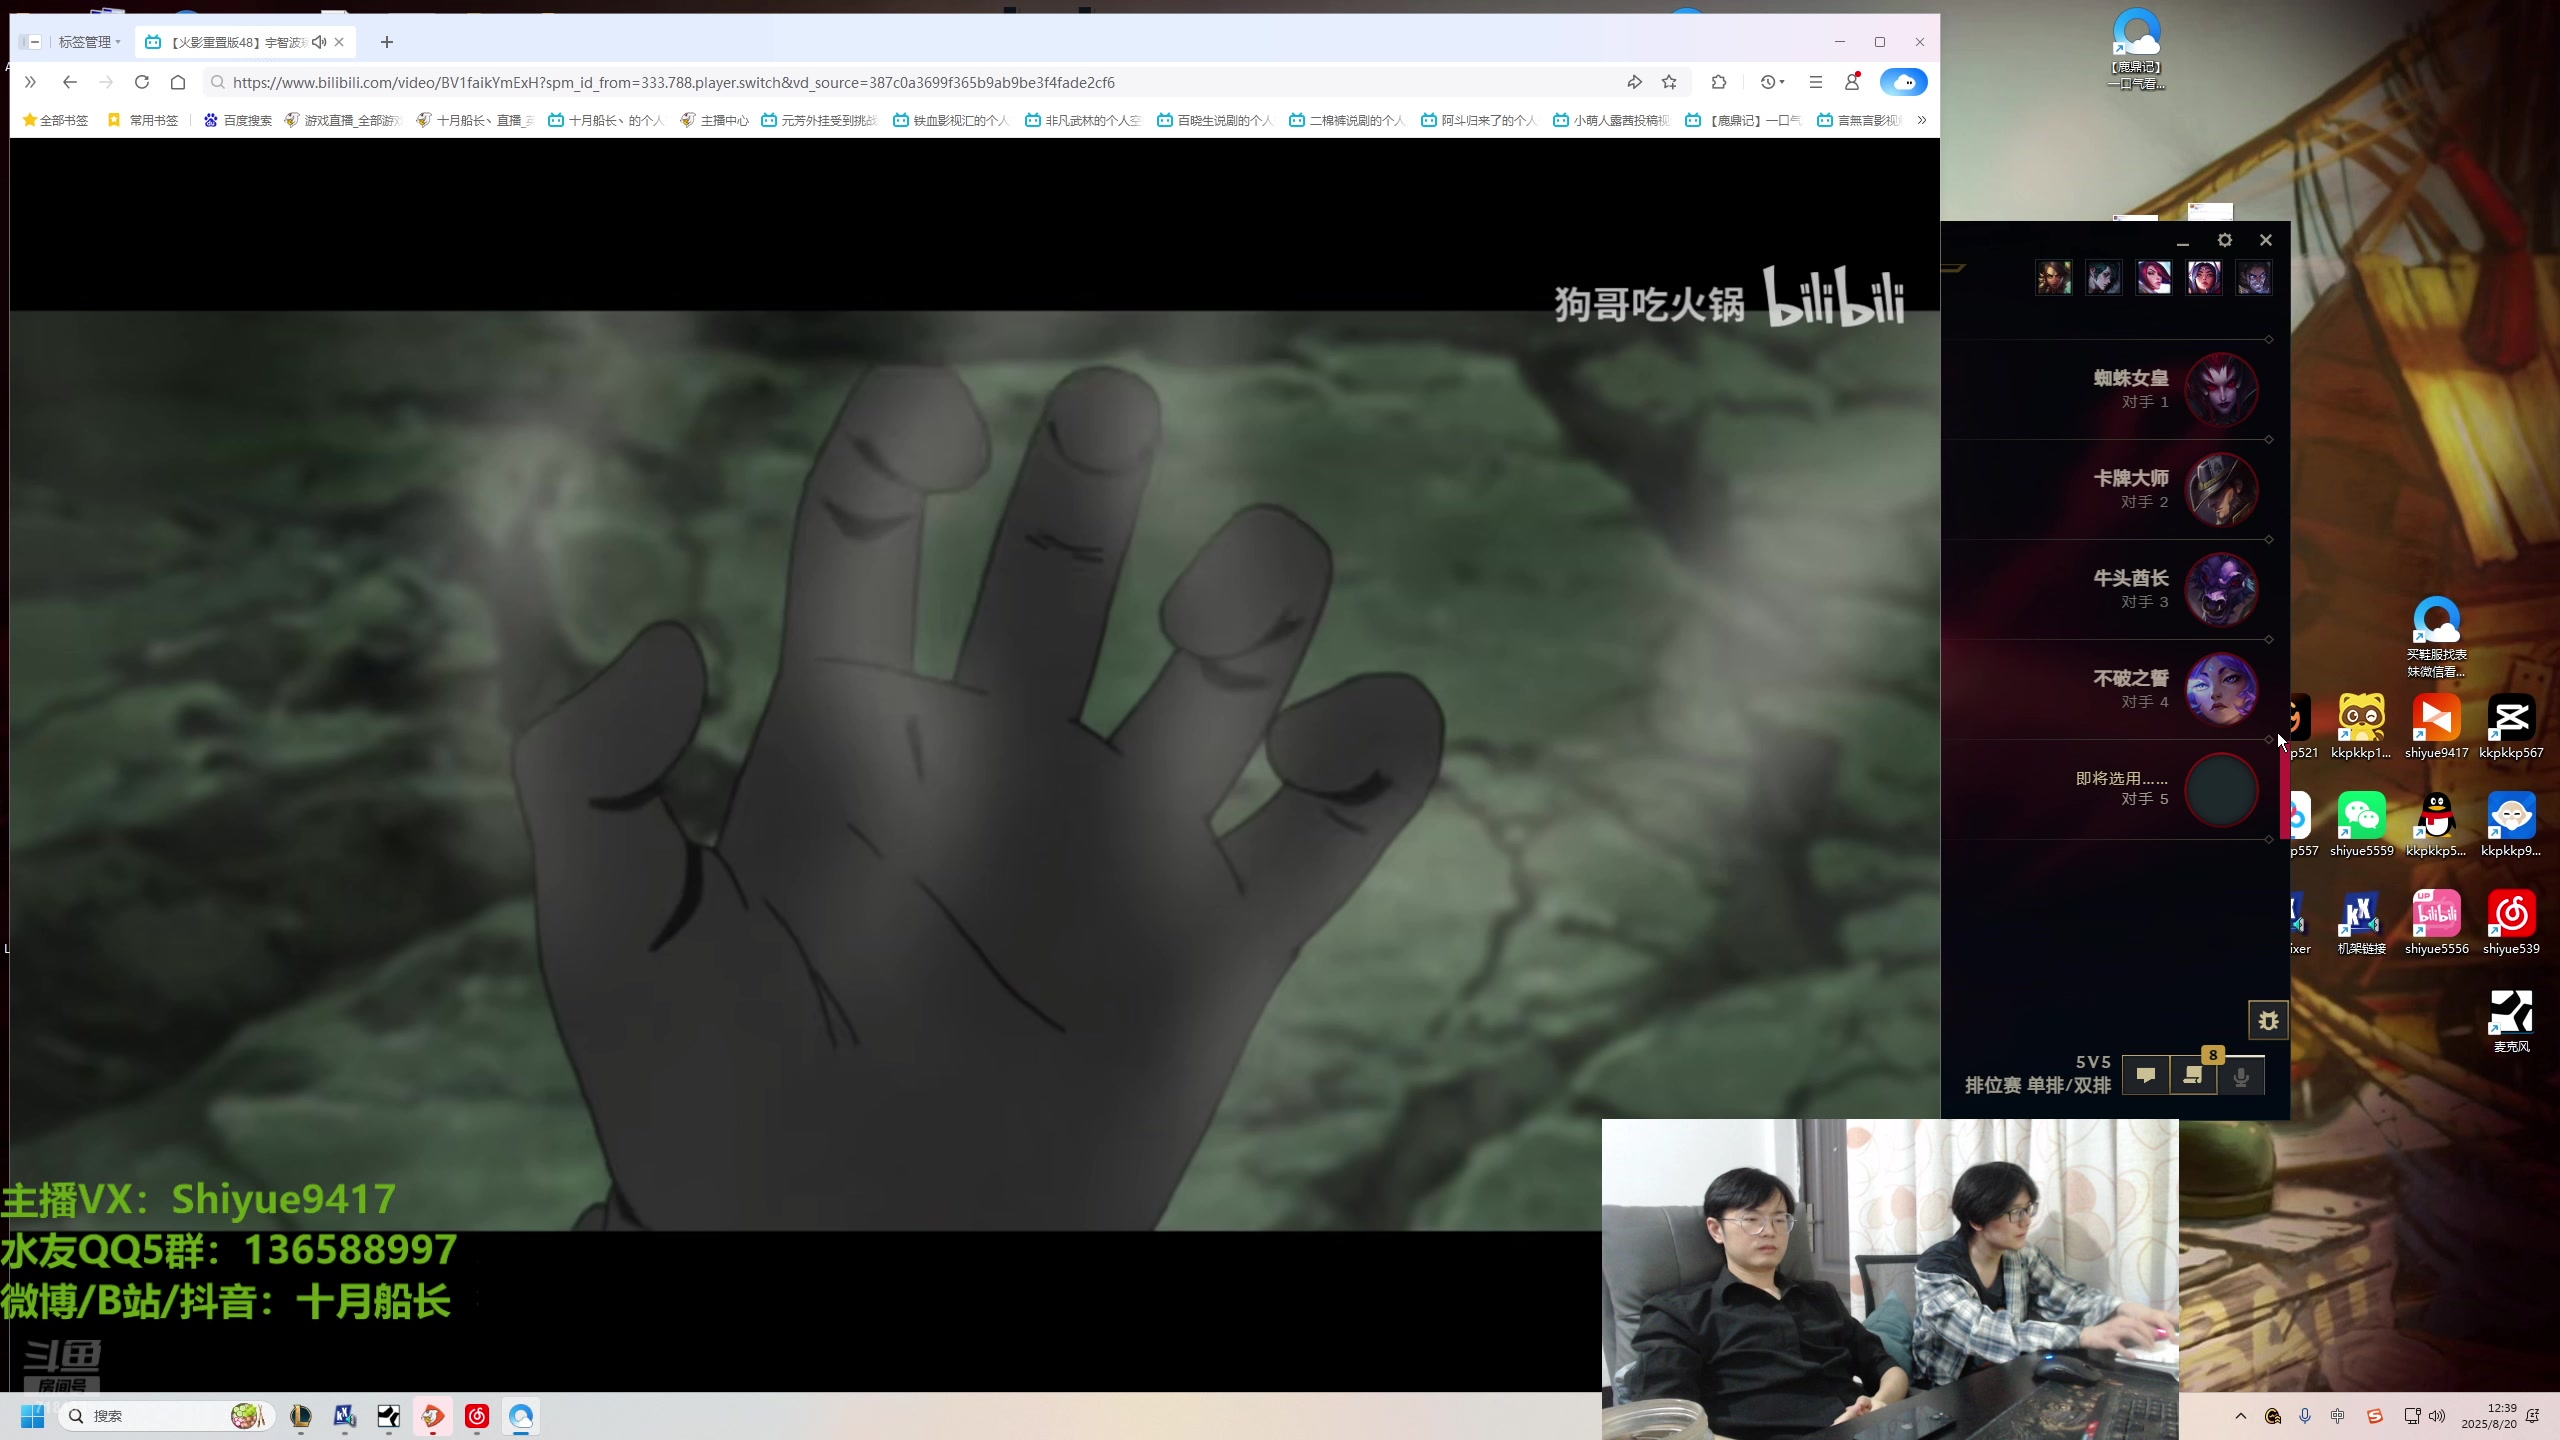Screen dimensions: 2560x1440
Task: Open the QQ penguin kkpkkp5 desktop shortcut
Action: pyautogui.click(x=2436, y=825)
